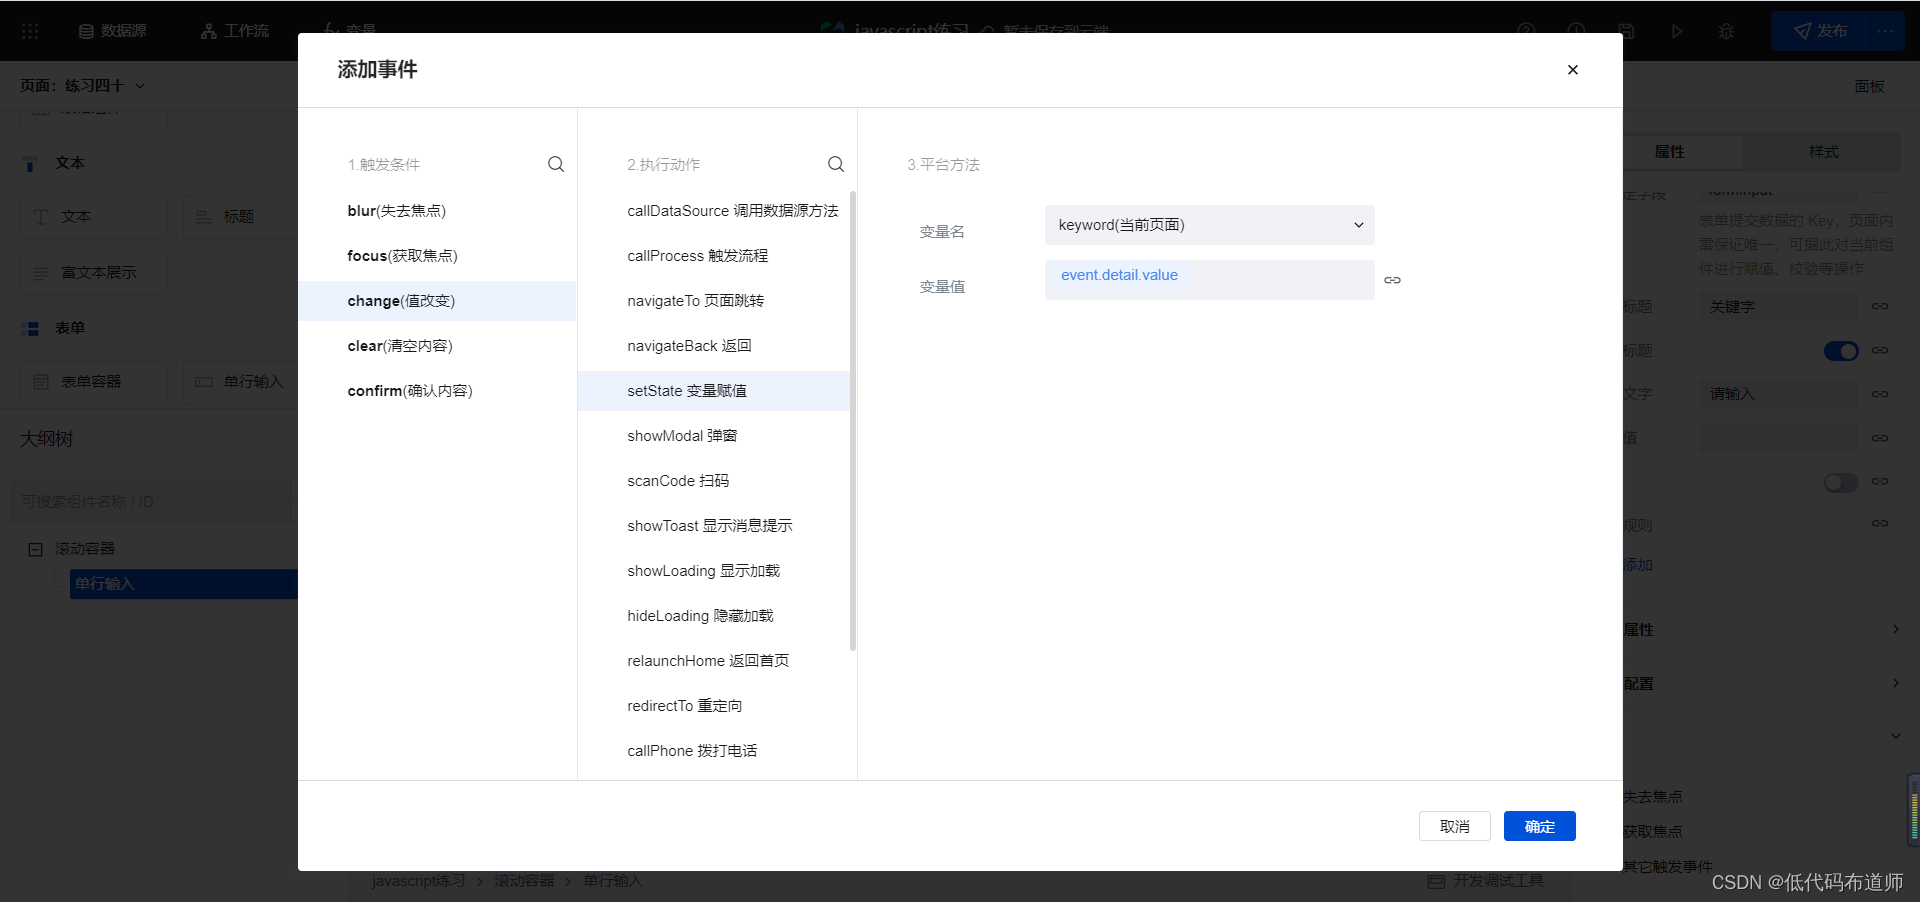Click the event.detail.value variable value field
1920x902 pixels.
click(x=1209, y=279)
